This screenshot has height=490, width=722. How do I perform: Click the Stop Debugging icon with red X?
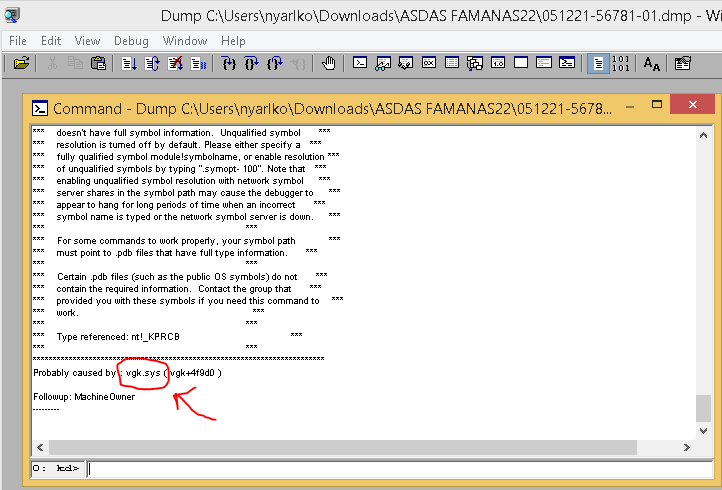(175, 63)
